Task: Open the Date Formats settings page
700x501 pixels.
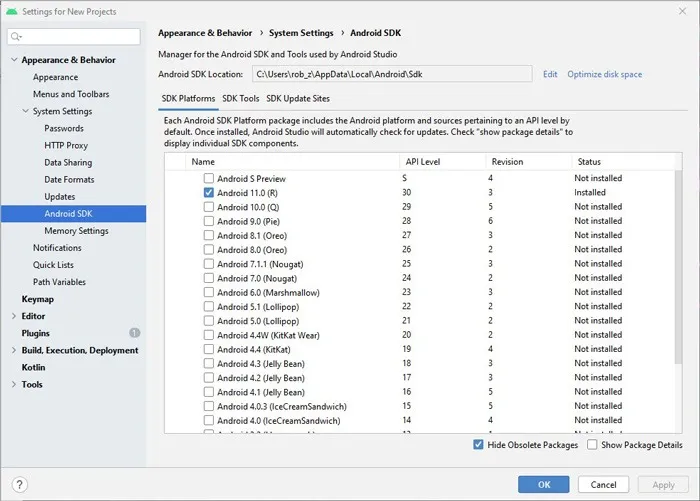Action: coord(69,180)
